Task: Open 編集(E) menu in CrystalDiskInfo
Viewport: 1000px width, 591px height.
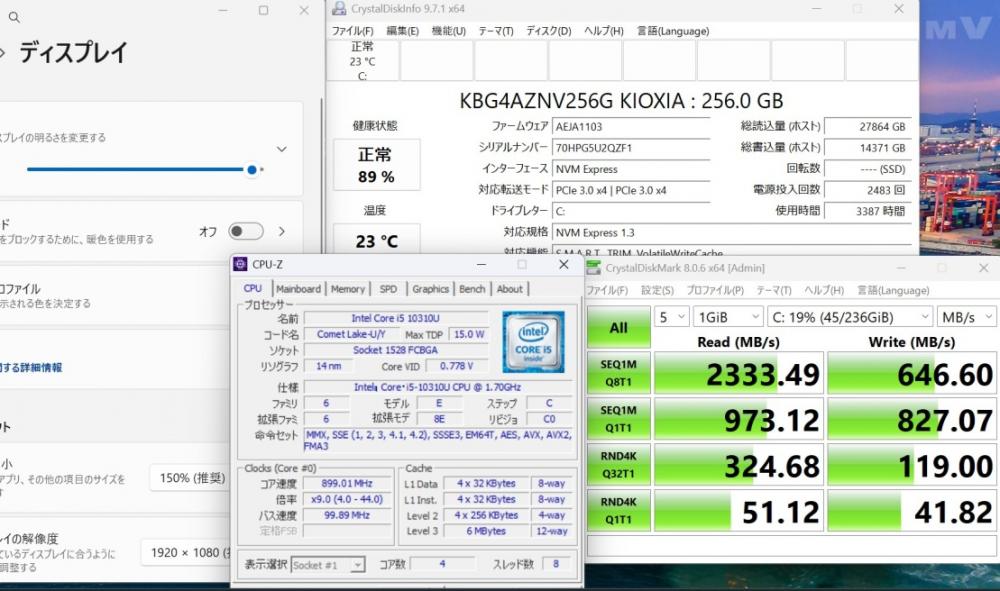Action: (x=402, y=31)
